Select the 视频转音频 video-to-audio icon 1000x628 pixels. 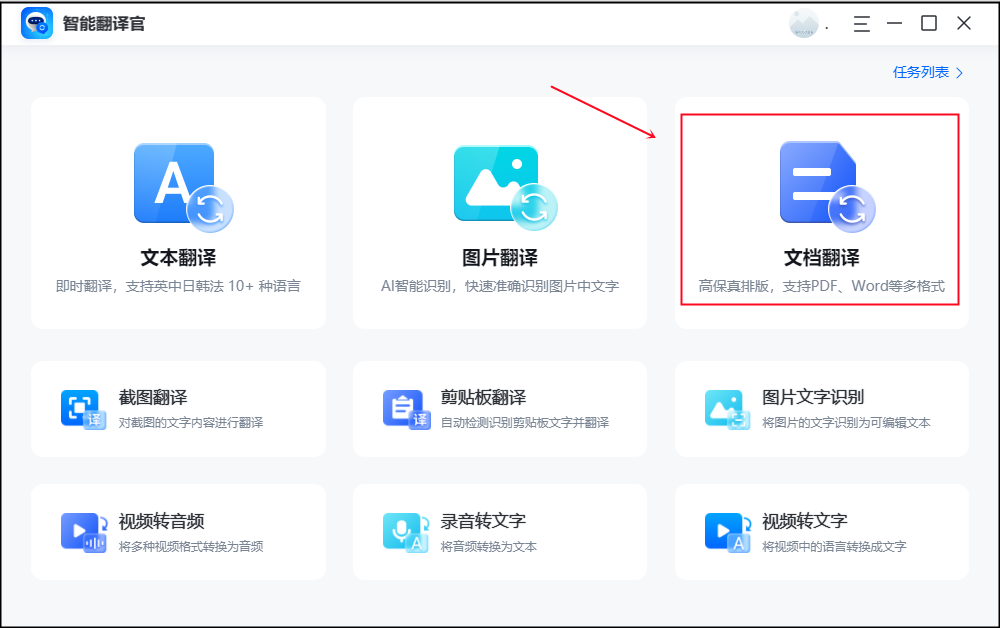tap(84, 532)
